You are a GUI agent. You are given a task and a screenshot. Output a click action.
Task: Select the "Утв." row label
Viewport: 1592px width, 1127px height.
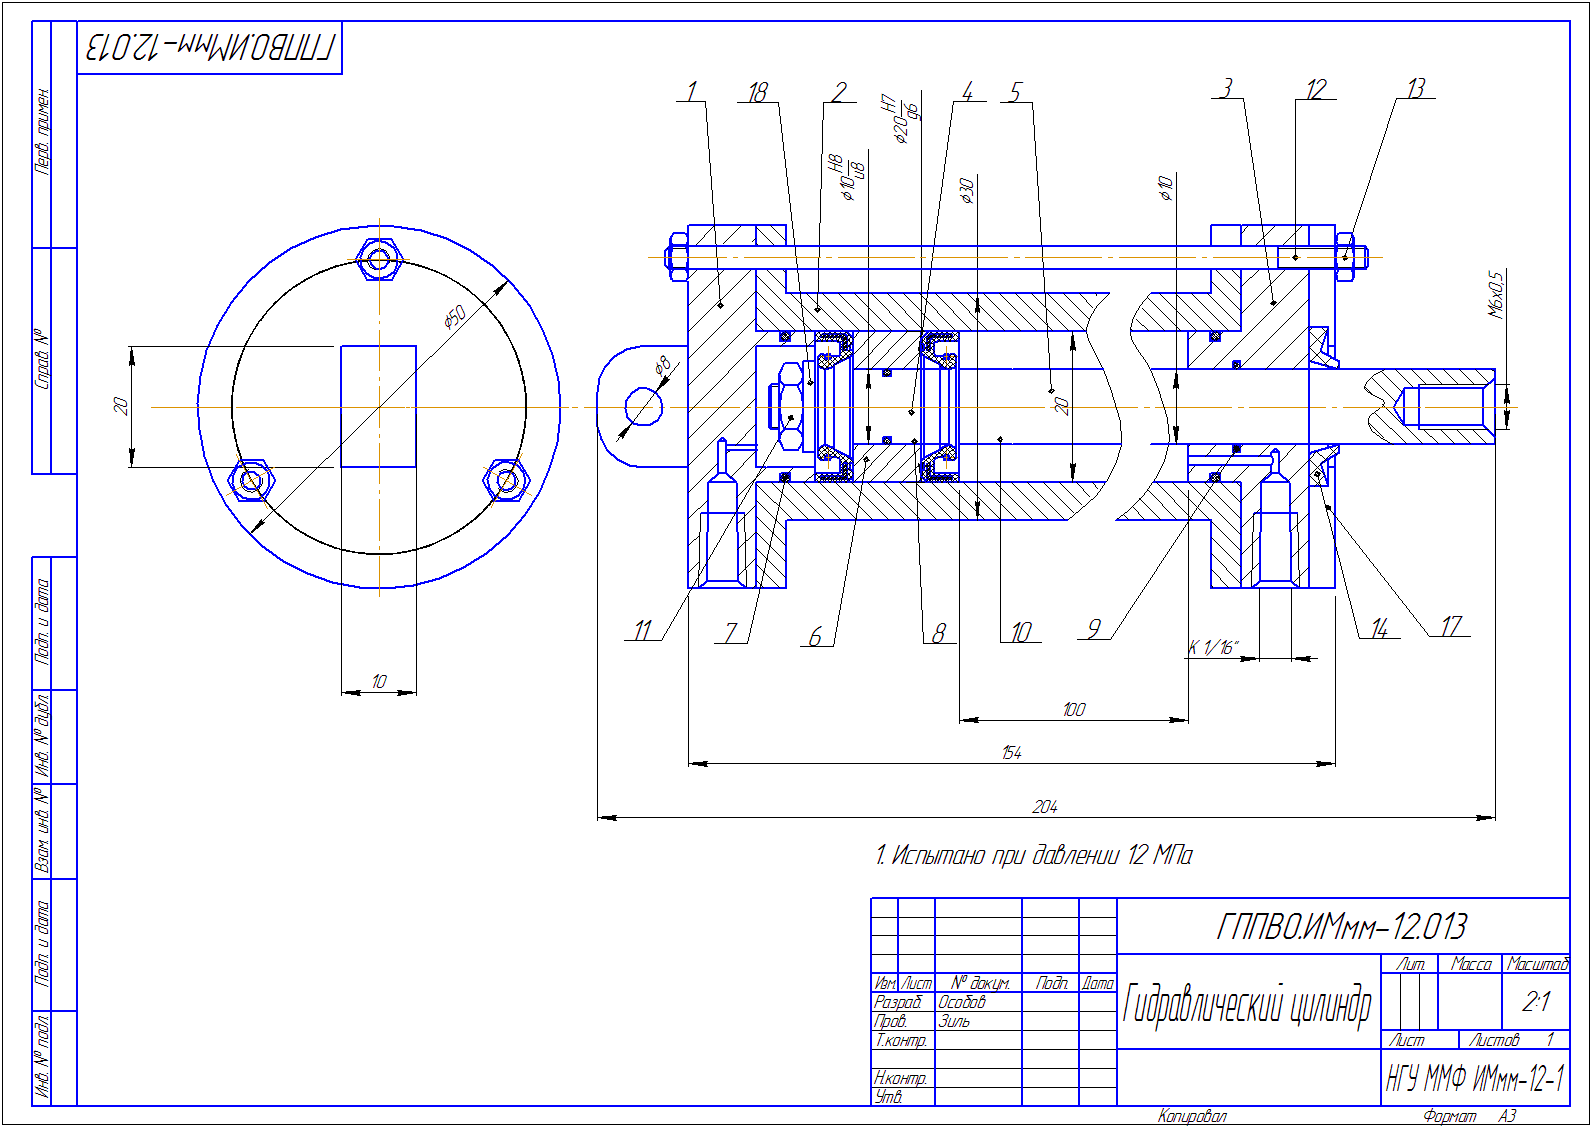(x=889, y=1097)
